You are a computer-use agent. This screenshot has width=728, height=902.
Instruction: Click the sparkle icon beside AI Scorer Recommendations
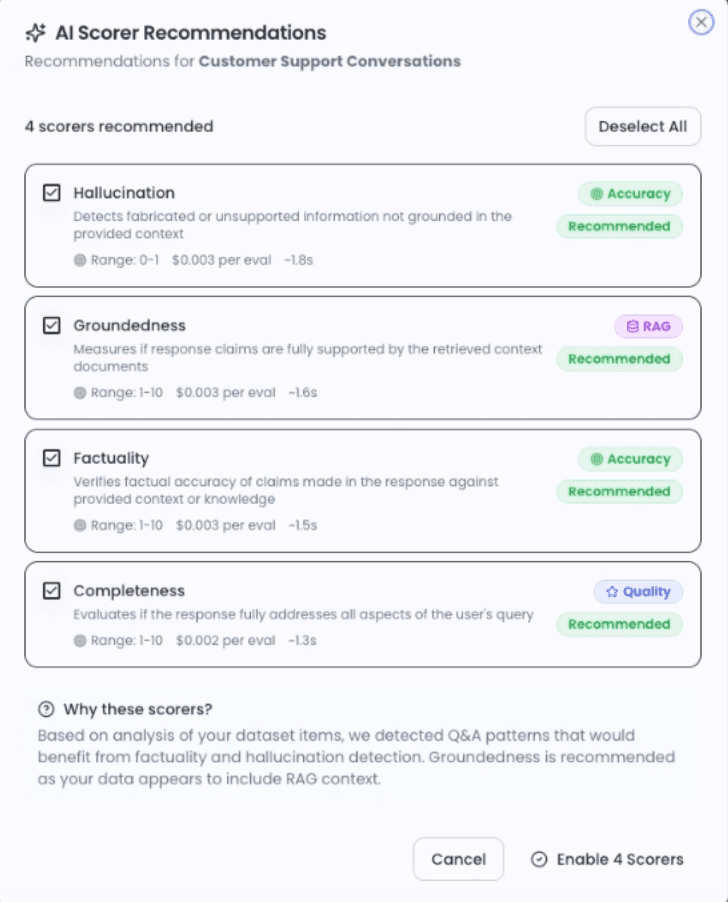pyautogui.click(x=35, y=33)
